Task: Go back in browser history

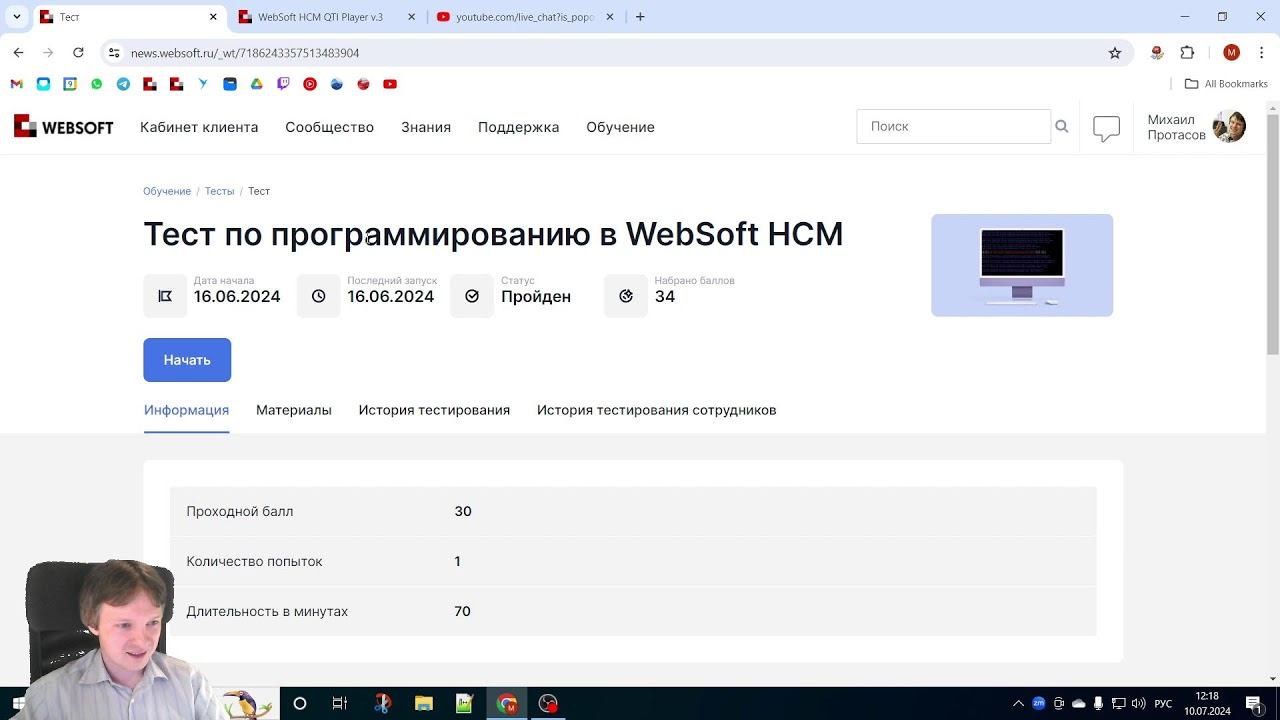Action: pos(18,53)
